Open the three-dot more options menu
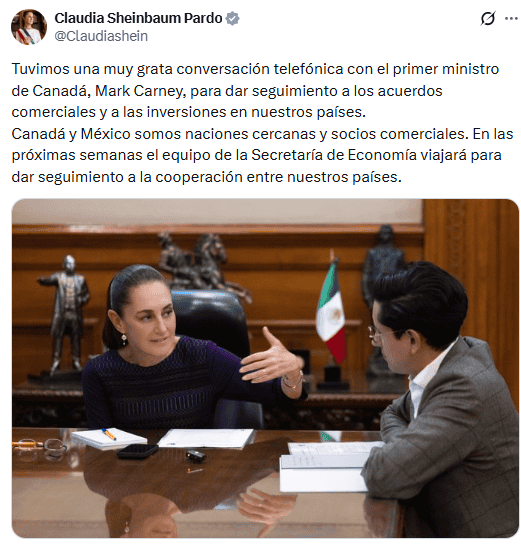The height and width of the screenshot is (545, 521). click(511, 18)
